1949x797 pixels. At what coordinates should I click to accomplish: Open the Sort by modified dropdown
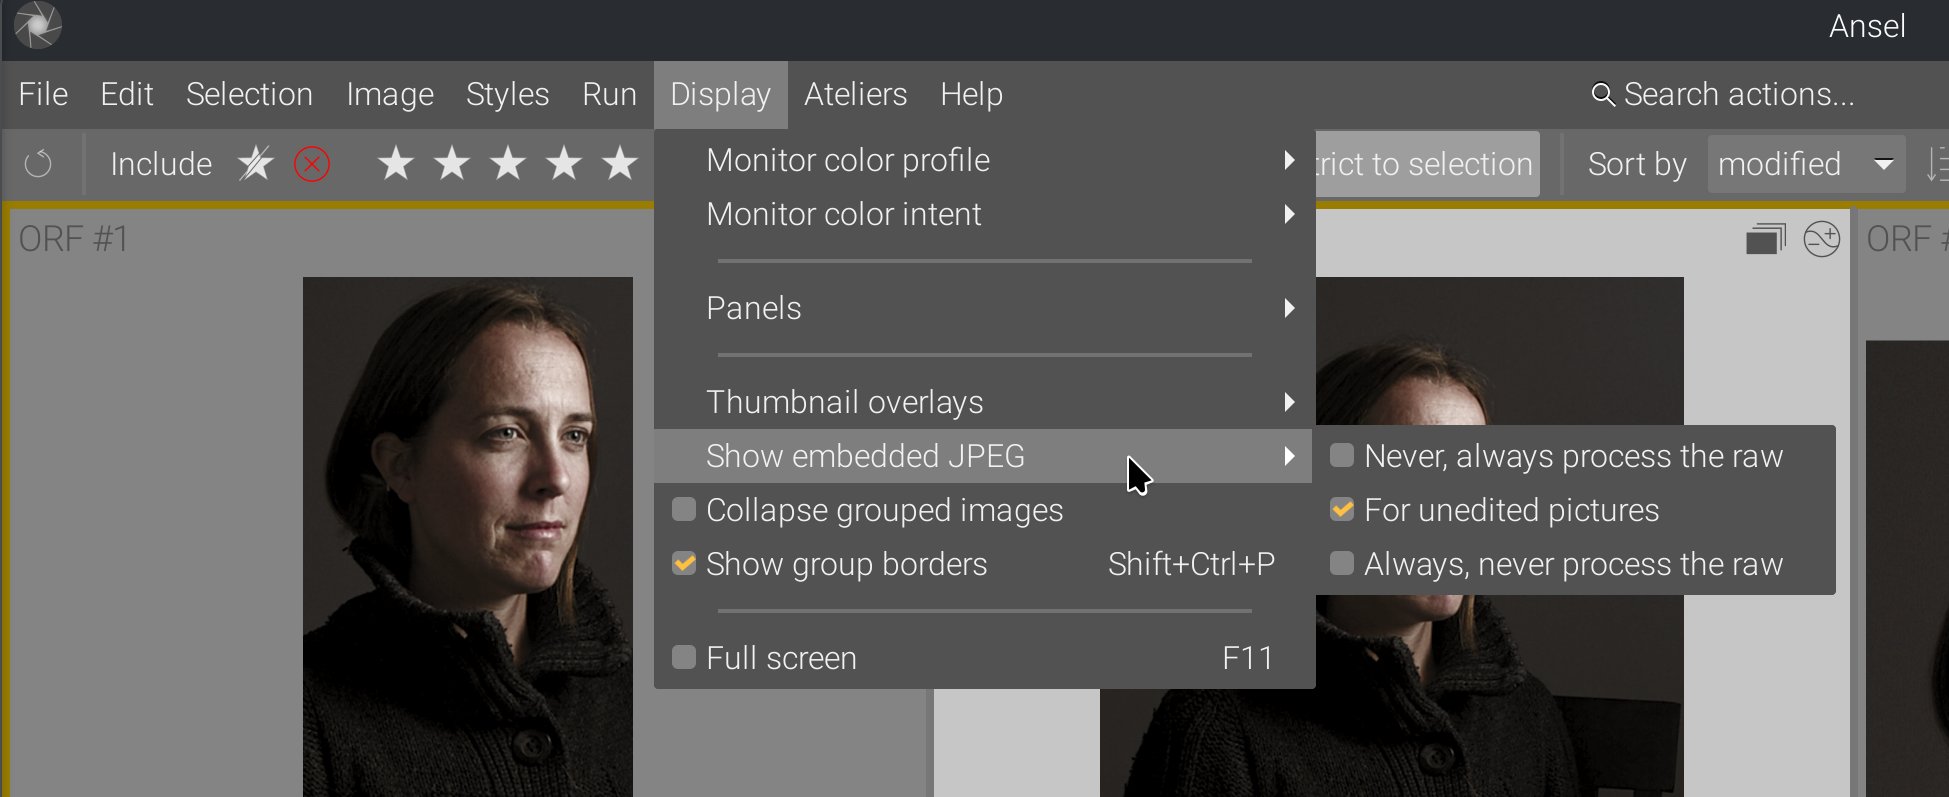(1805, 164)
